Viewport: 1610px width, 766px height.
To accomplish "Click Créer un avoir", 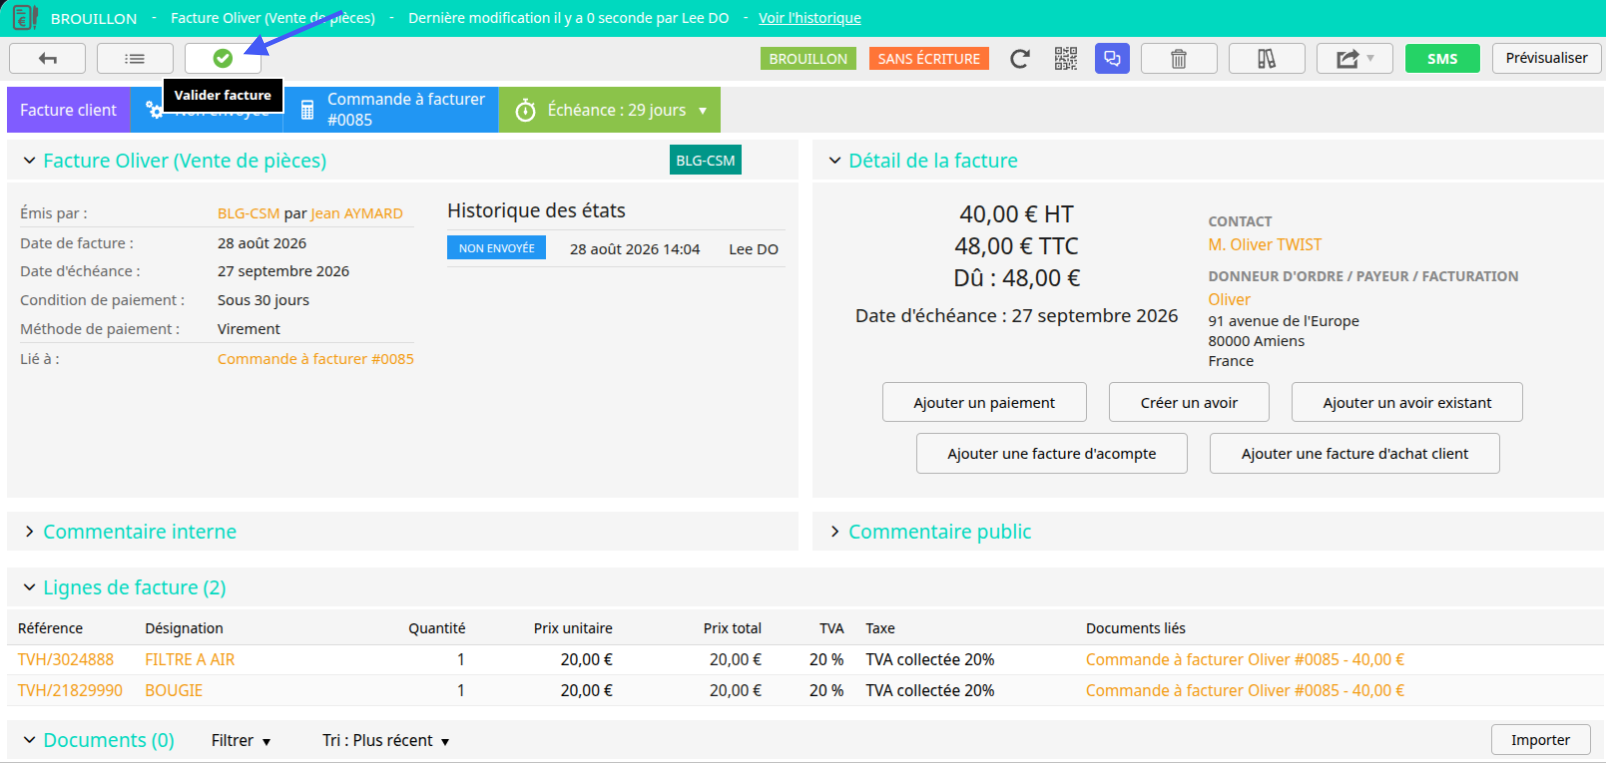I will 1189,402.
